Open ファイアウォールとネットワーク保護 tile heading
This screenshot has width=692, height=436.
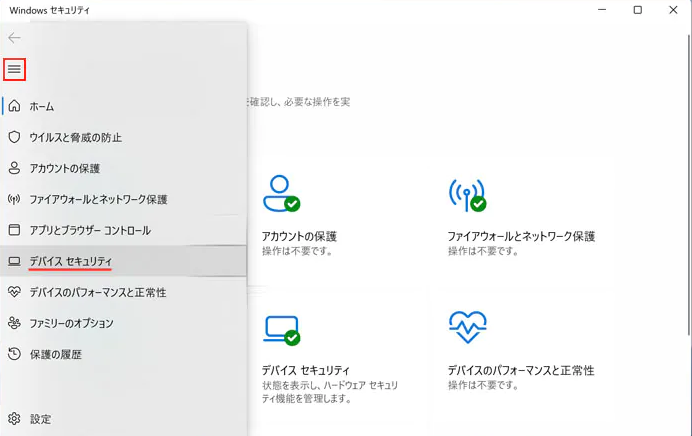point(521,237)
